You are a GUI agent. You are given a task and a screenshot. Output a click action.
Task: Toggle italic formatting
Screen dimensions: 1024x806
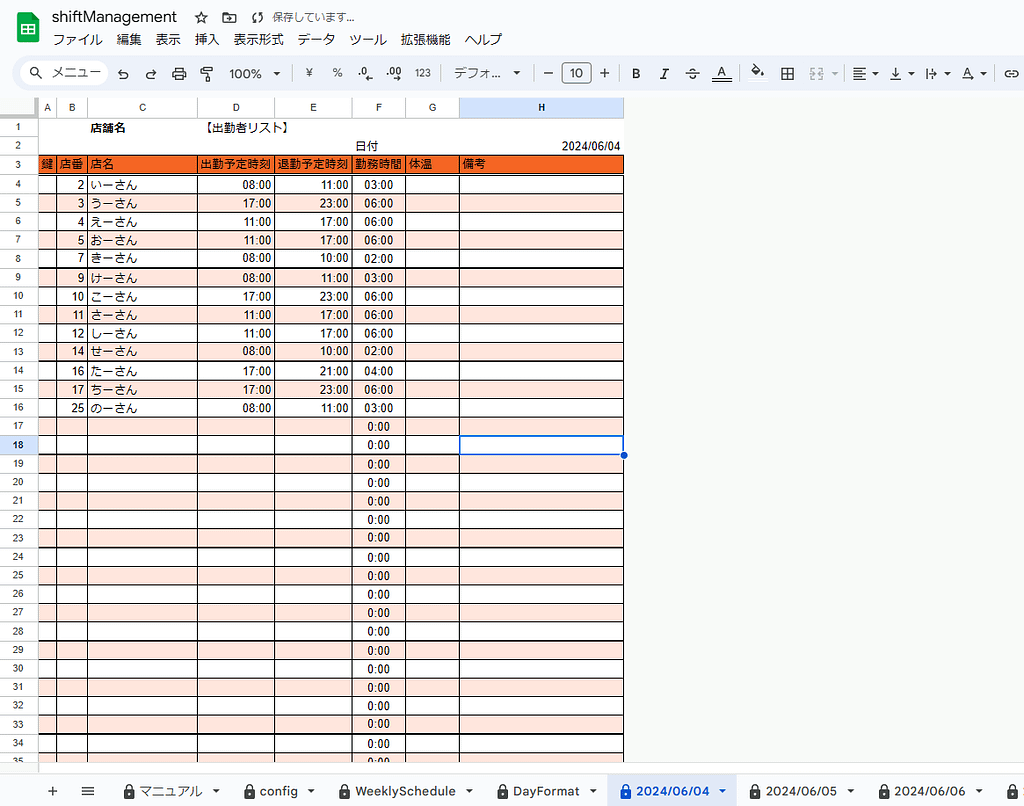(664, 73)
